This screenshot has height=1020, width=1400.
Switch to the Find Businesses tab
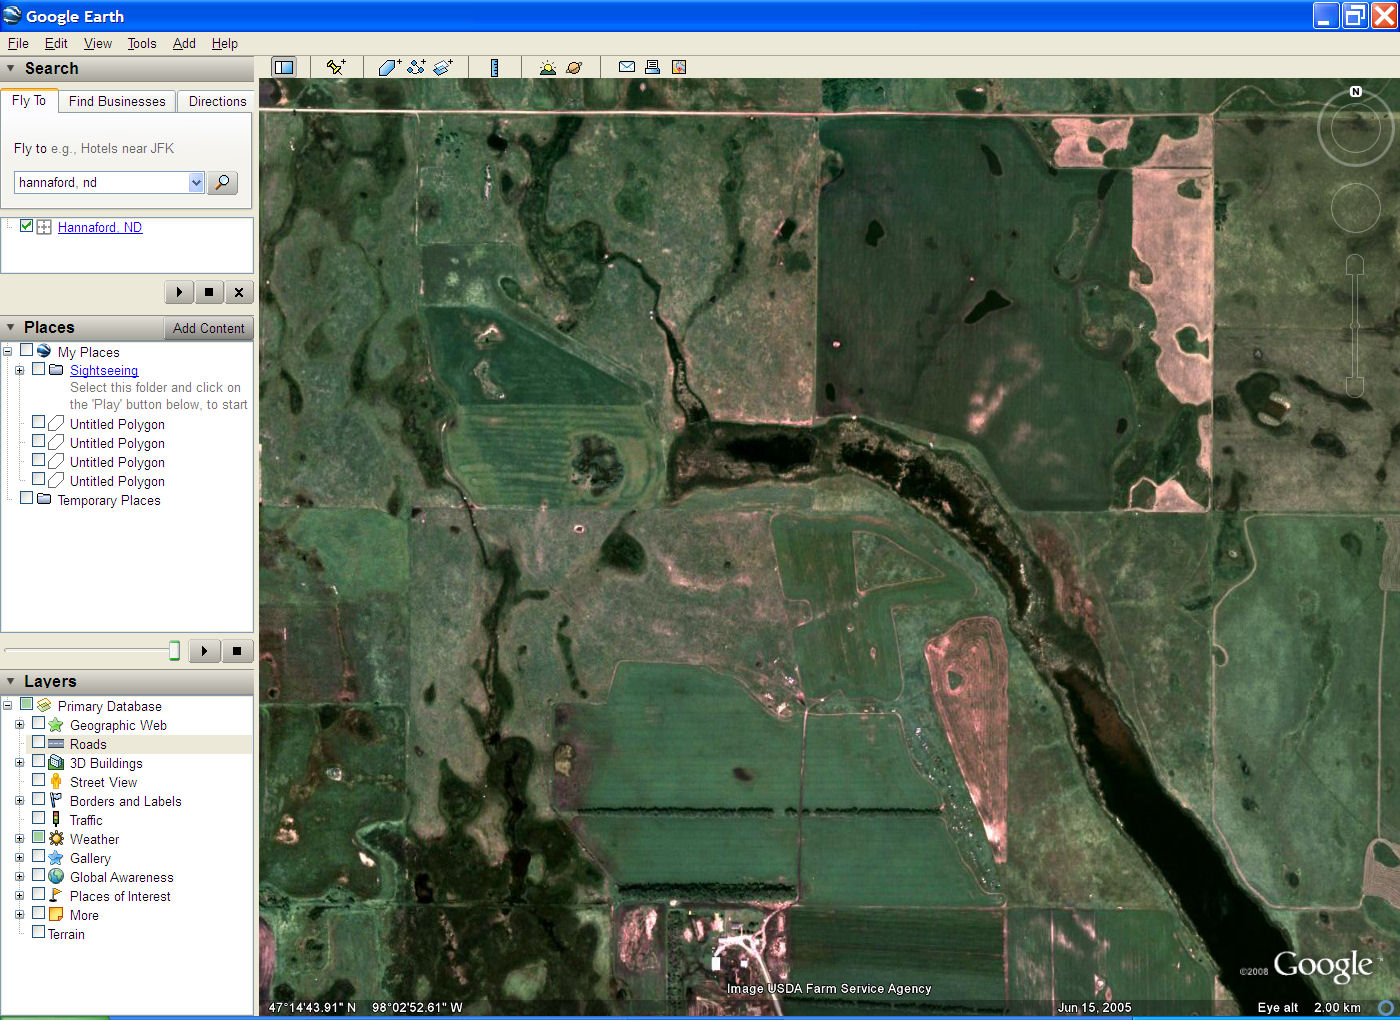tap(117, 101)
